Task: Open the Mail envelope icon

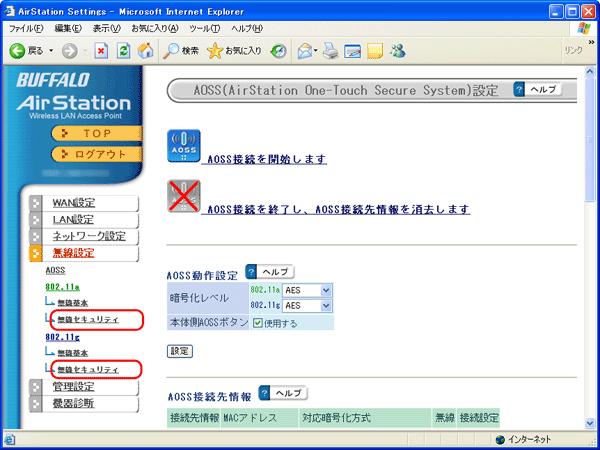Action: 305,51
